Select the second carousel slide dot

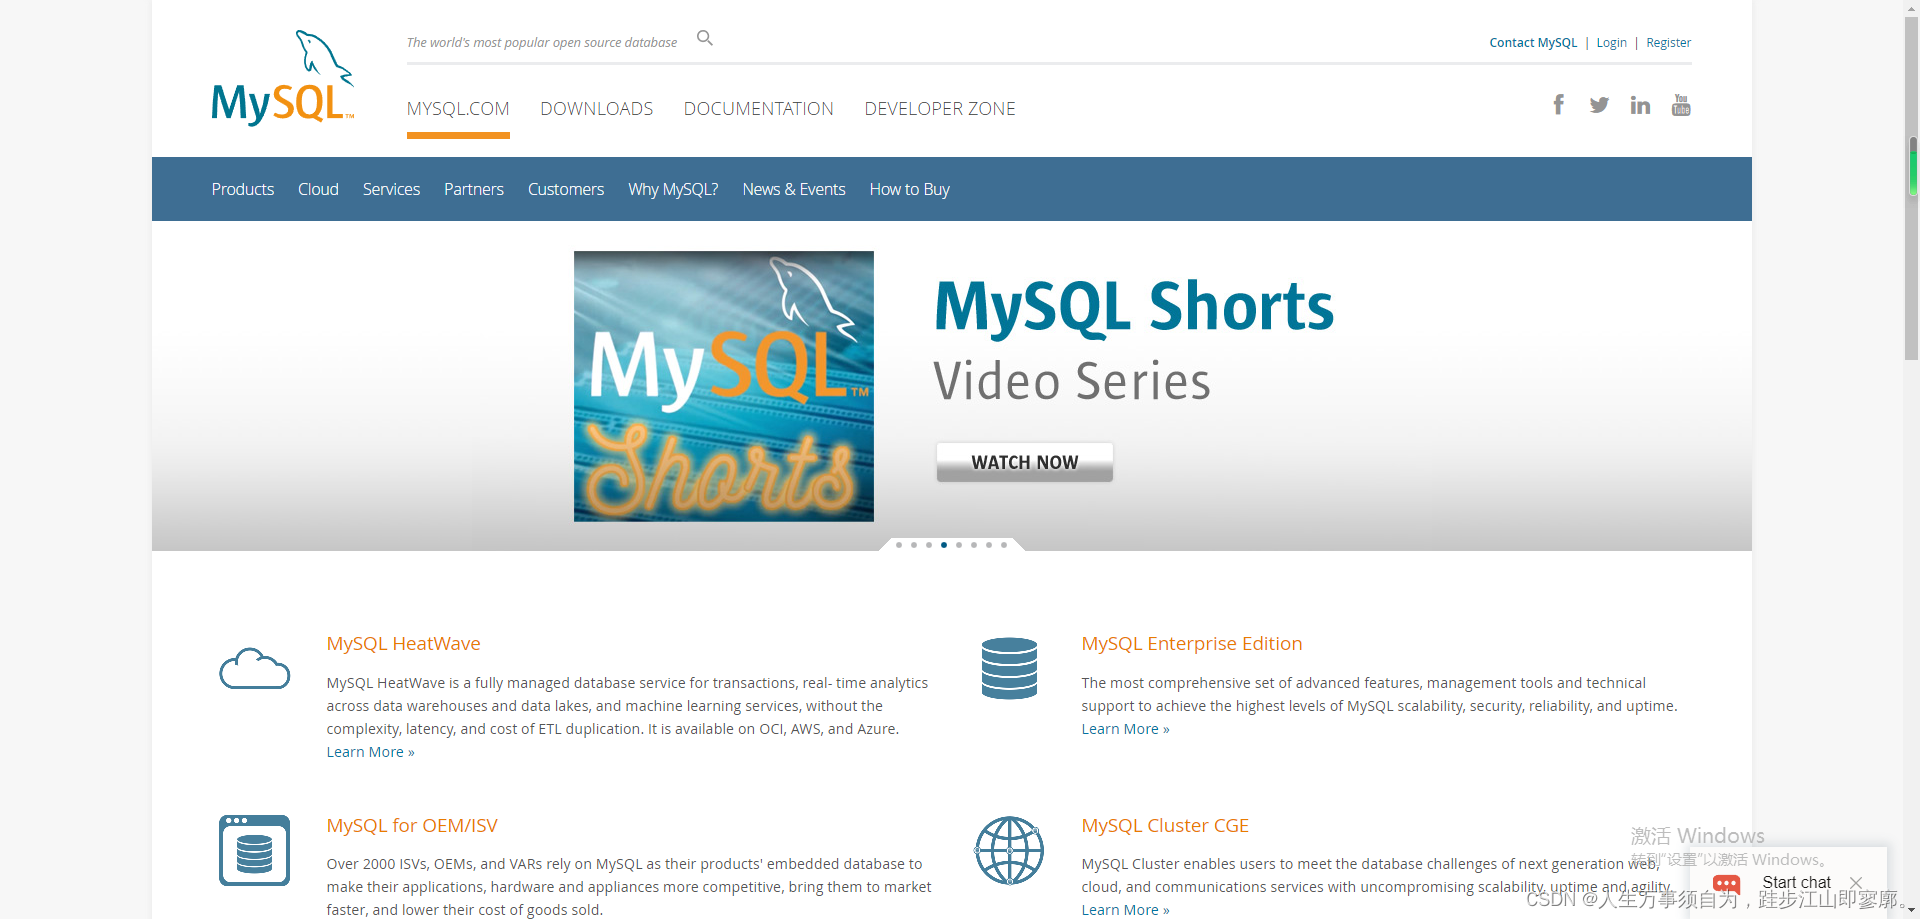(914, 545)
